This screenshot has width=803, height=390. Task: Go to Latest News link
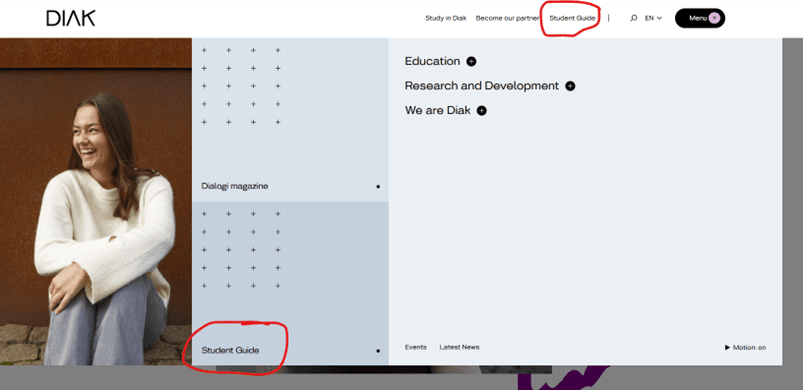[x=459, y=347]
